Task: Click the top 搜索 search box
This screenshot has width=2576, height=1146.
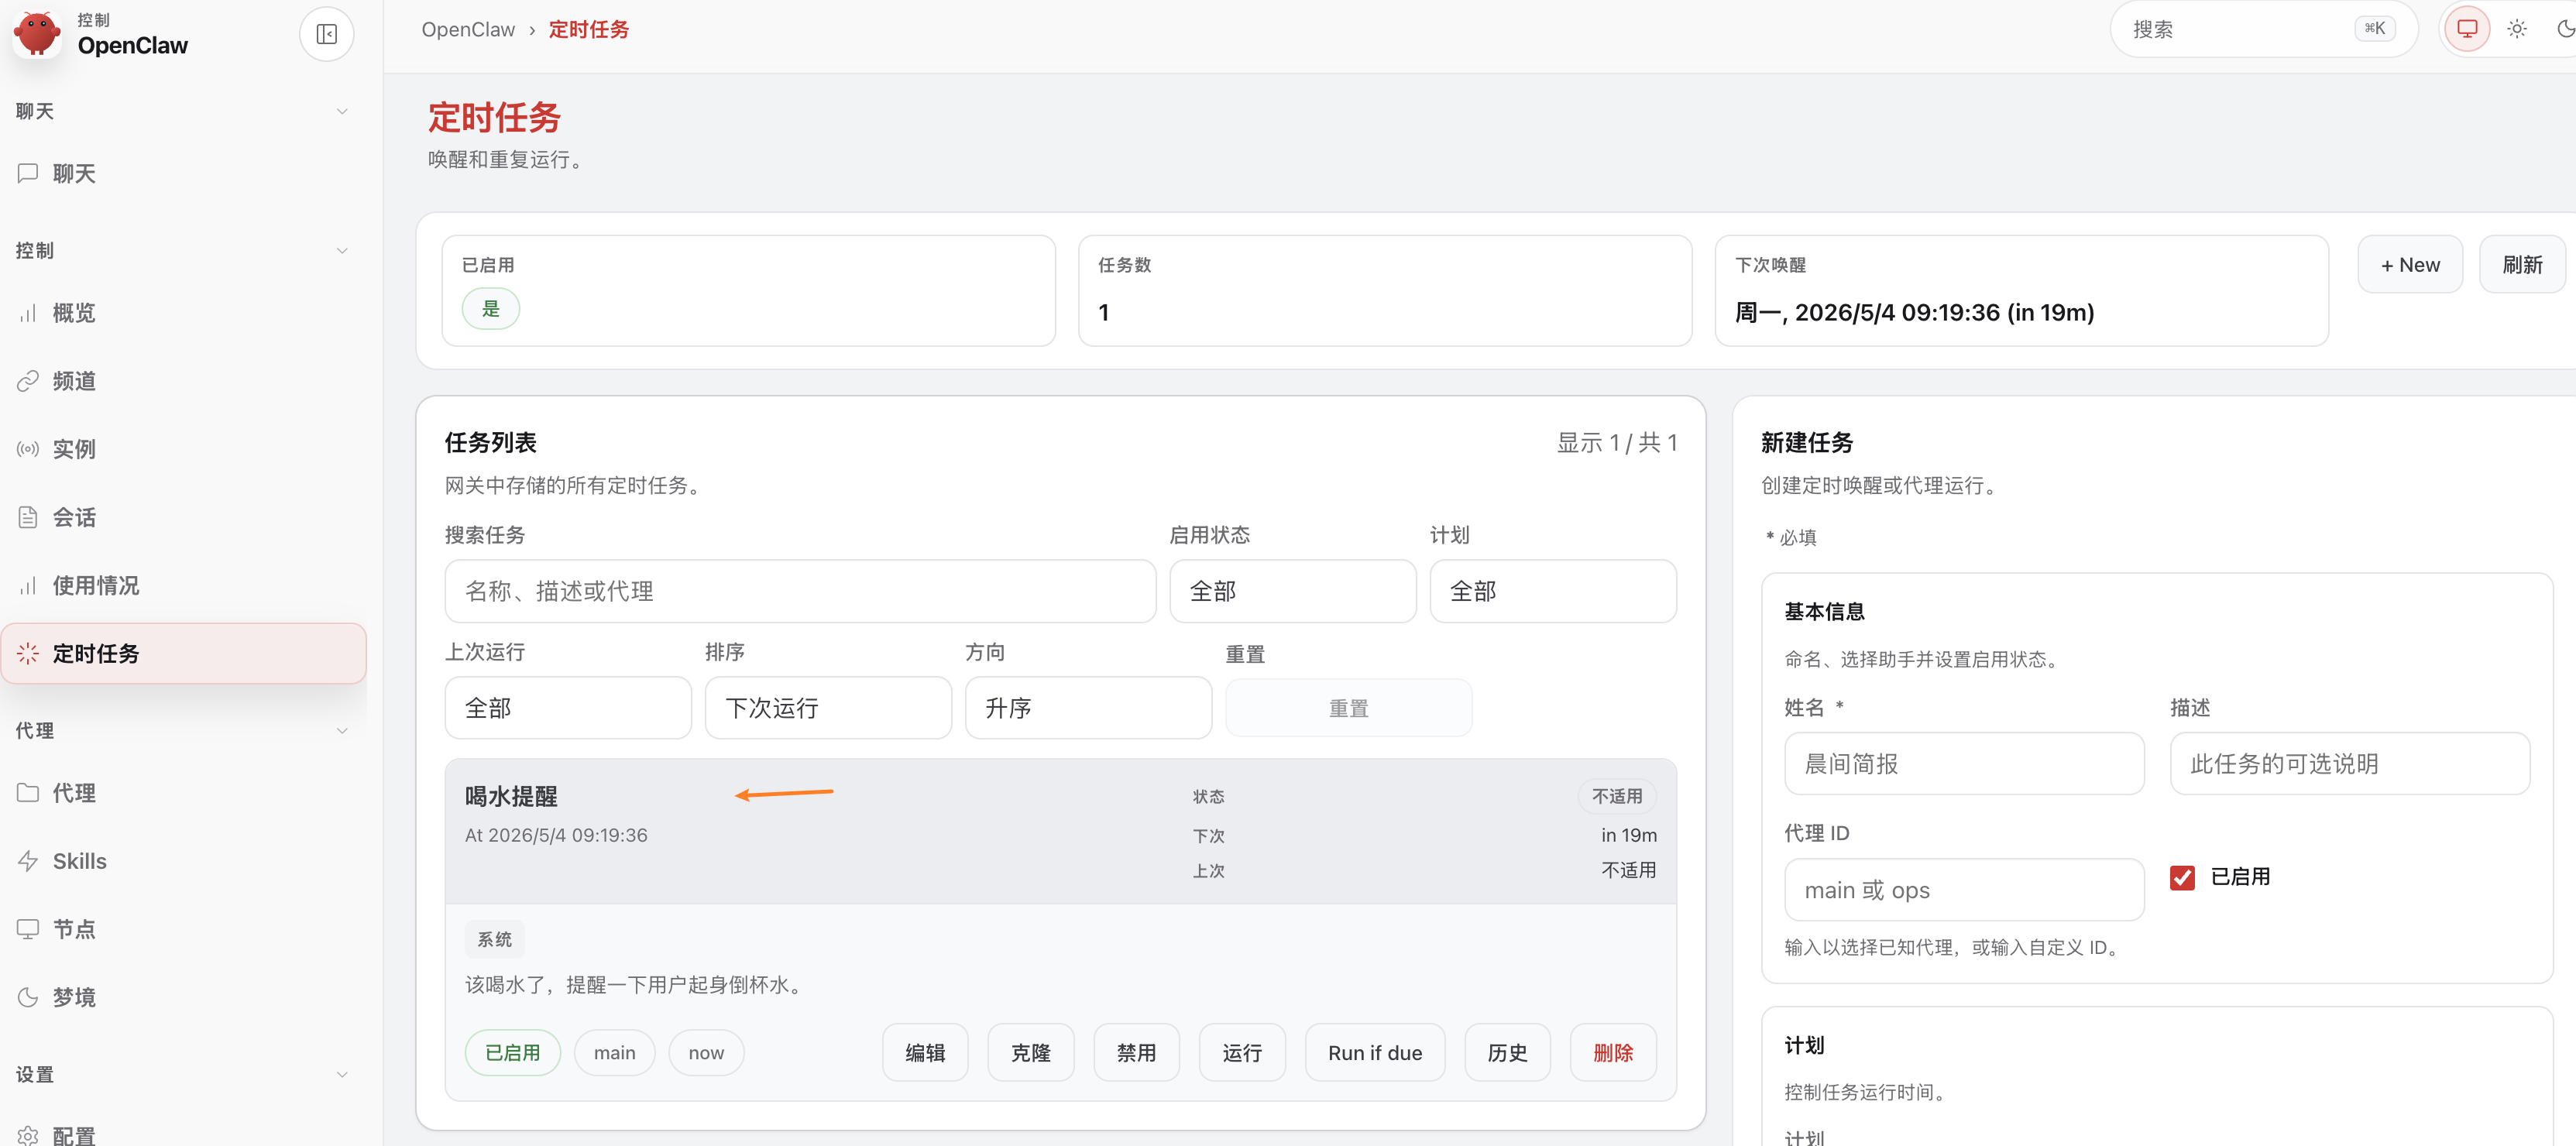Action: 2264,29
